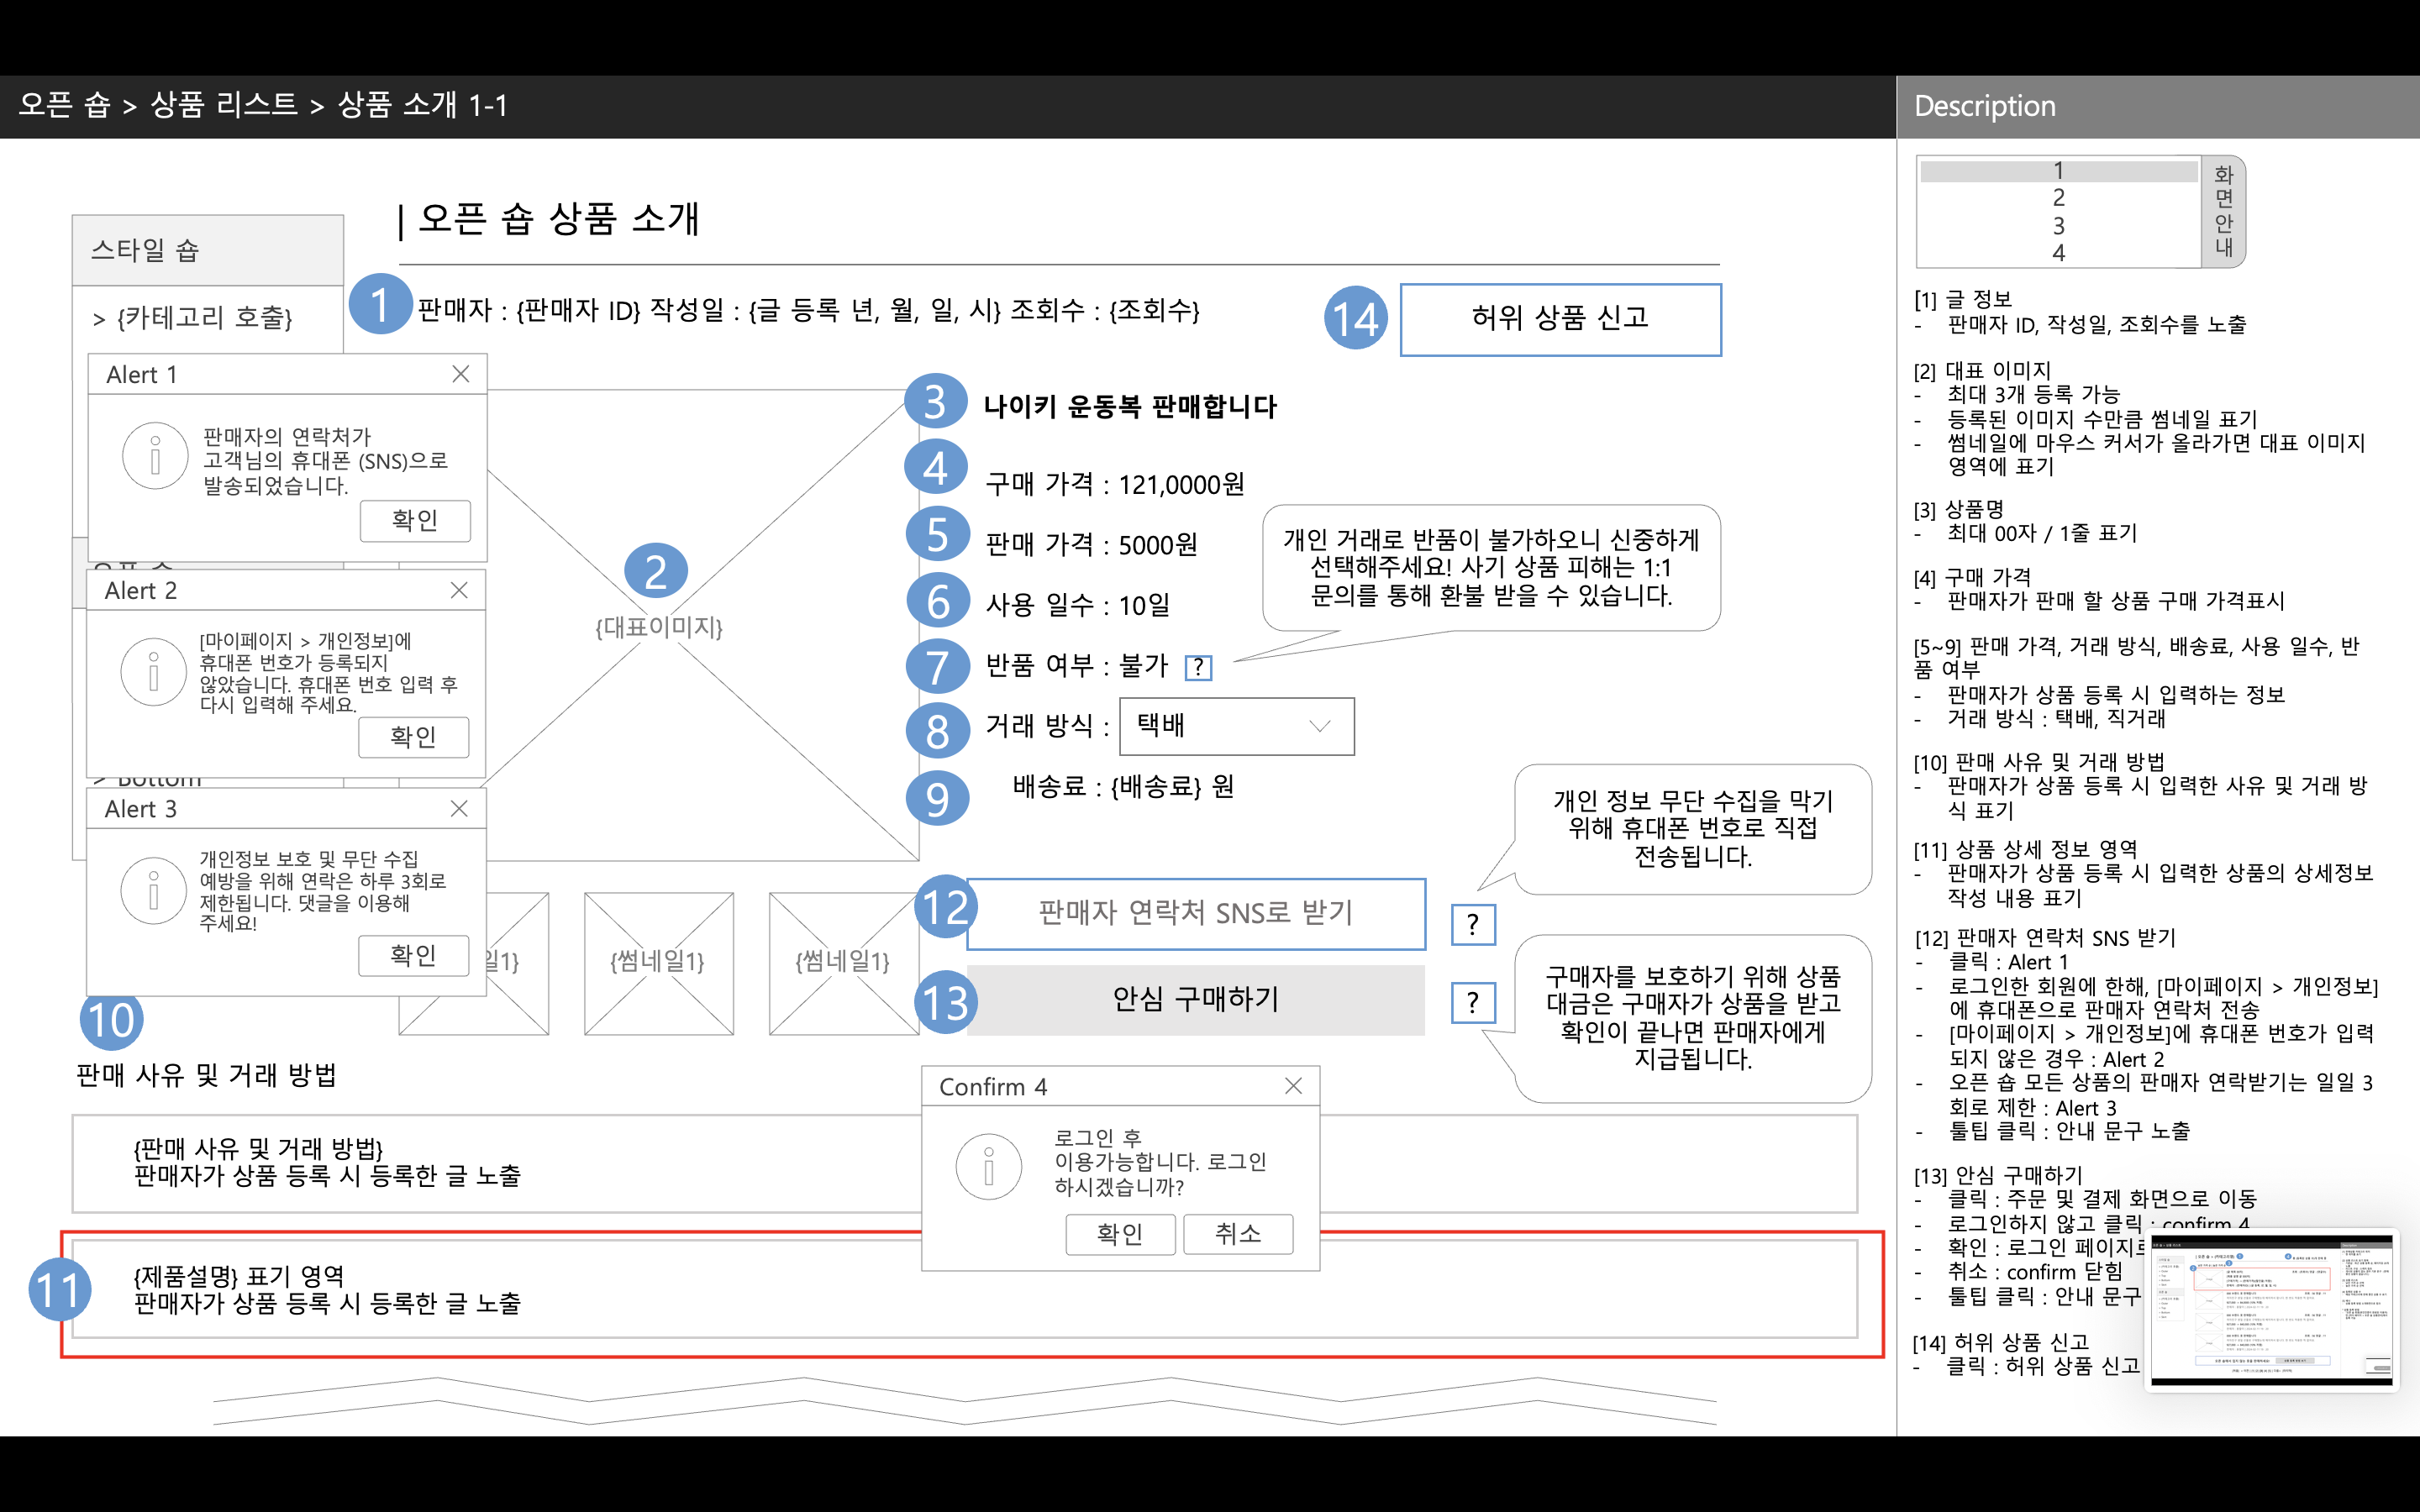Close the Confirm 4 dialog with X
Viewport: 2420px width, 1512px height.
[1293, 1086]
